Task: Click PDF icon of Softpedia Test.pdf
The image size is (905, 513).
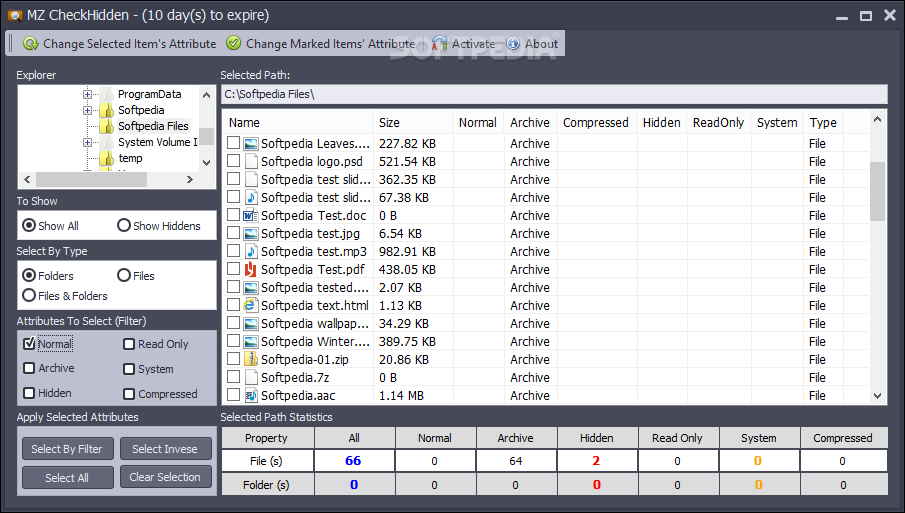Action: point(250,269)
